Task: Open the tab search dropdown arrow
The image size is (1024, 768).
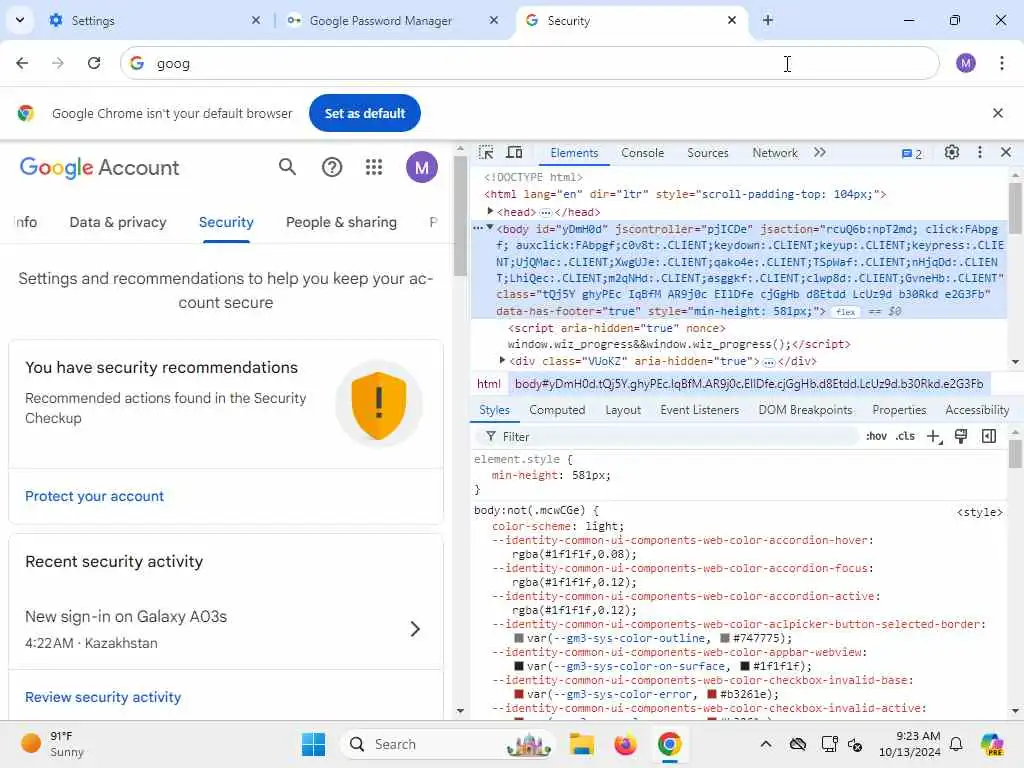Action: [20, 20]
